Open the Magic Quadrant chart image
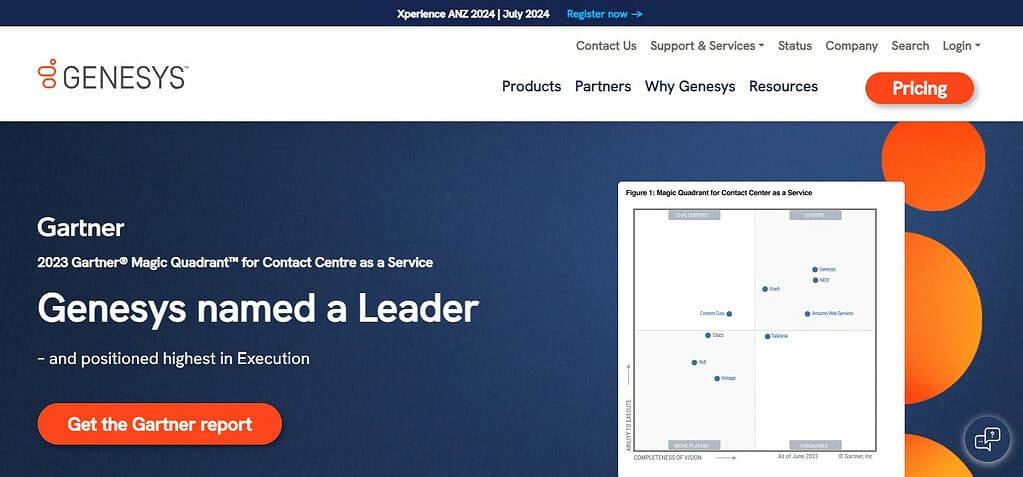Screen dimensions: 1023x477 coord(761,330)
